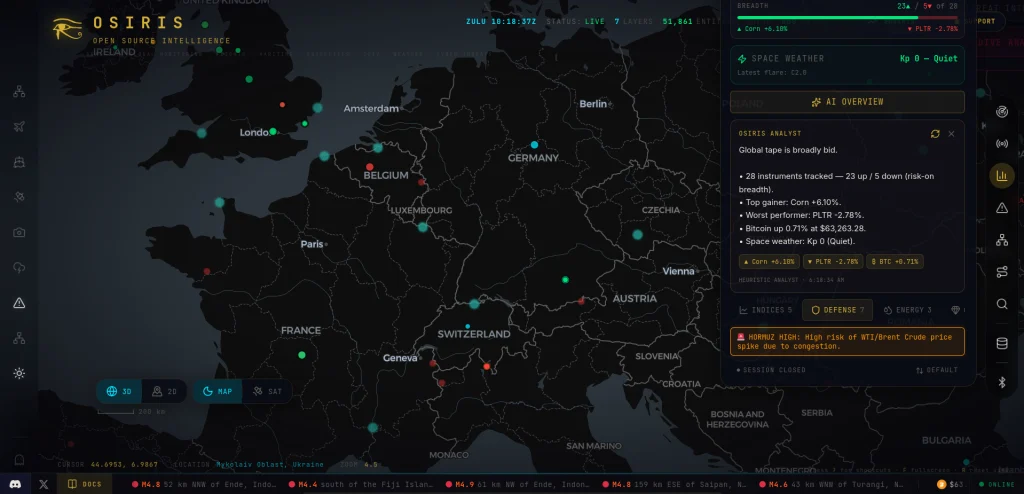Image resolution: width=1024 pixels, height=494 pixels.
Task: Select the storm weather cloud icon
Action: [19, 267]
